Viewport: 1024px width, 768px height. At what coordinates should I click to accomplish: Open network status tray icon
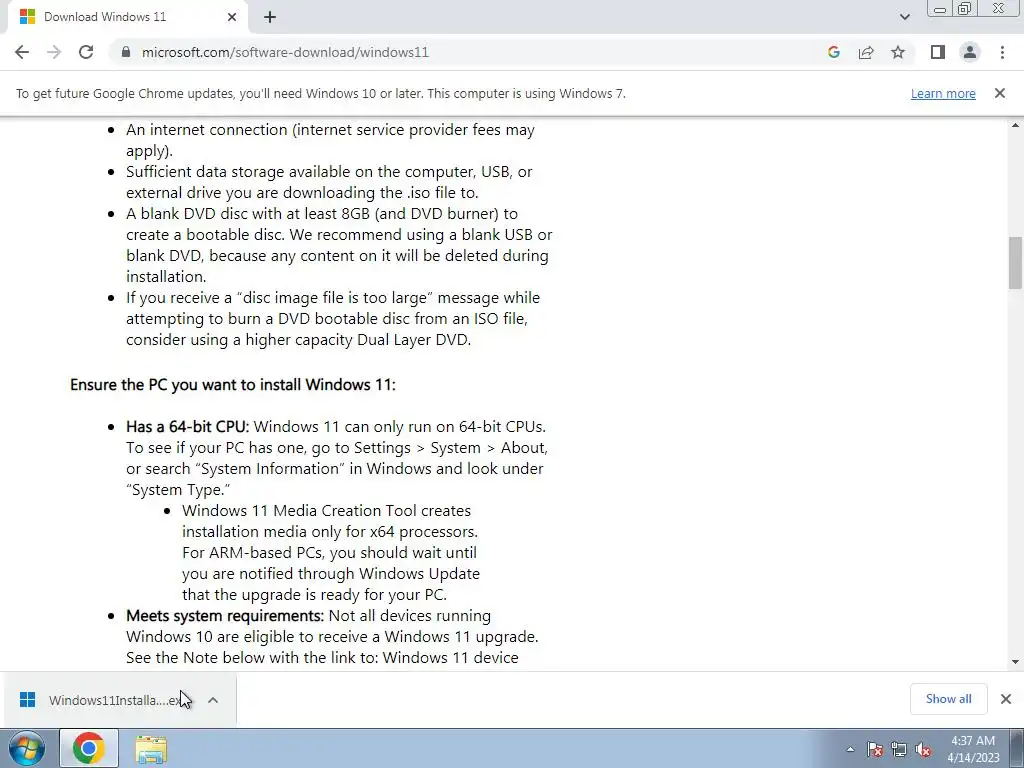pyautogui.click(x=899, y=750)
